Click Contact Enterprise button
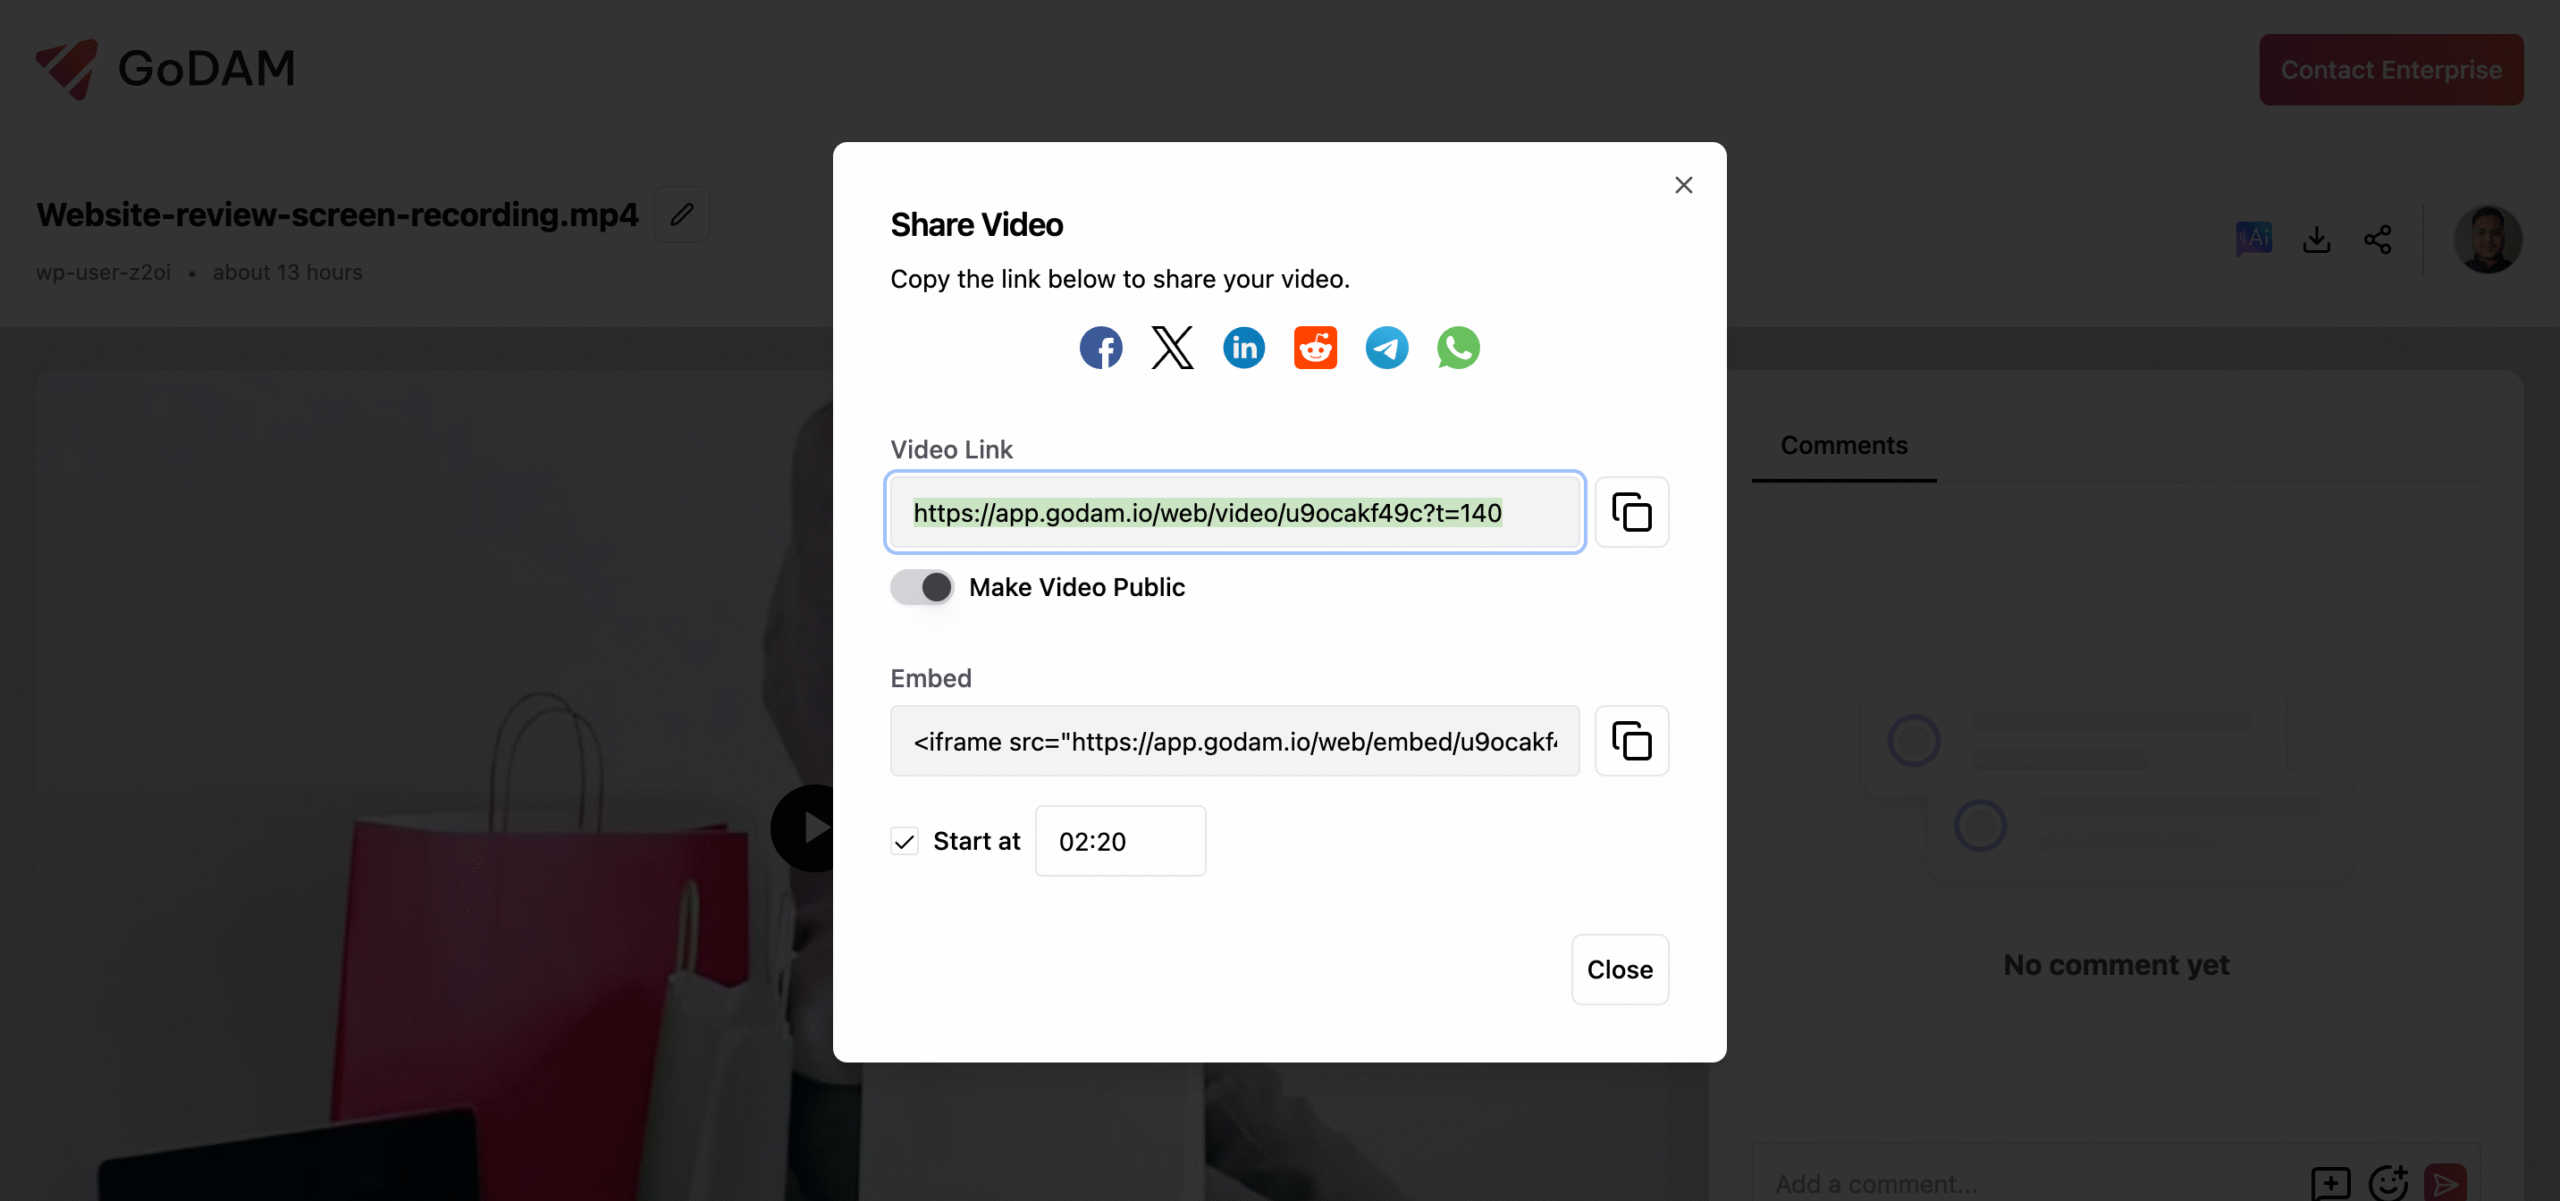2560x1201 pixels. 2391,70
